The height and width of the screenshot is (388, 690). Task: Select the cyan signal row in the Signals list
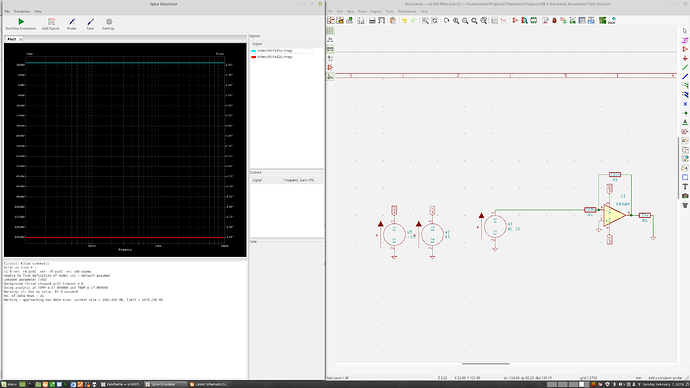[282, 51]
